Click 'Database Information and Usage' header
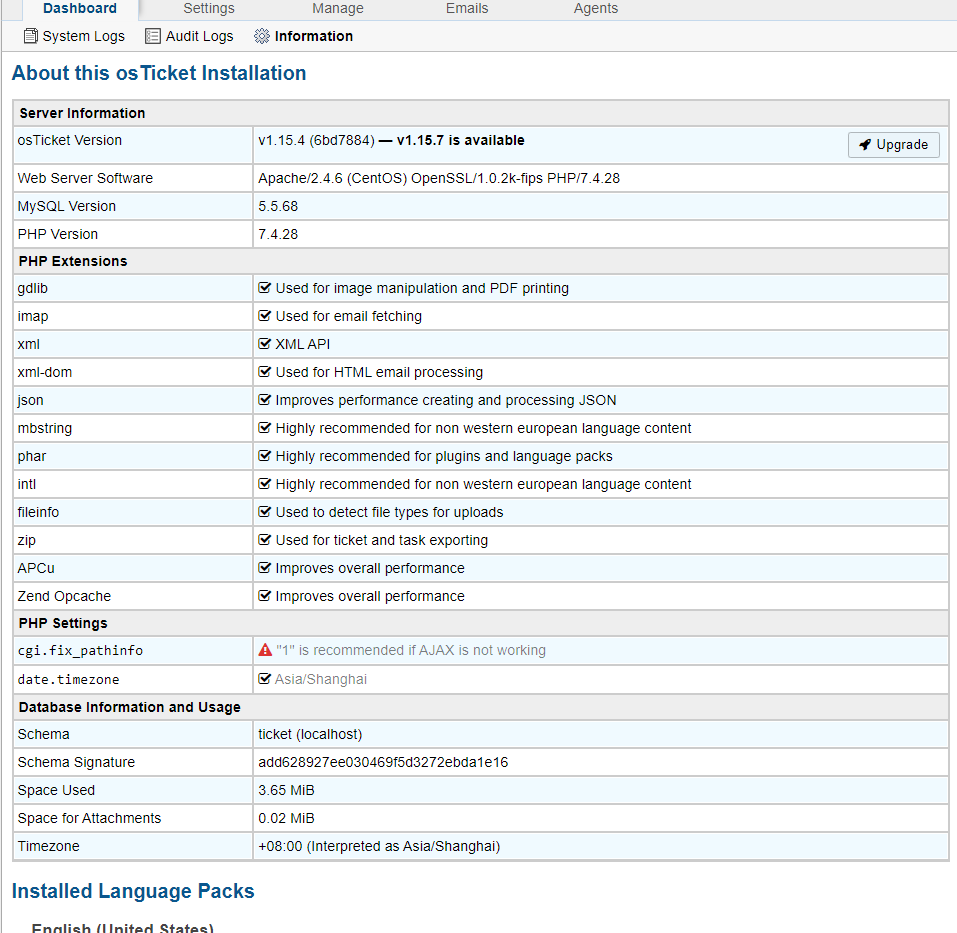This screenshot has width=957, height=933. [x=129, y=707]
